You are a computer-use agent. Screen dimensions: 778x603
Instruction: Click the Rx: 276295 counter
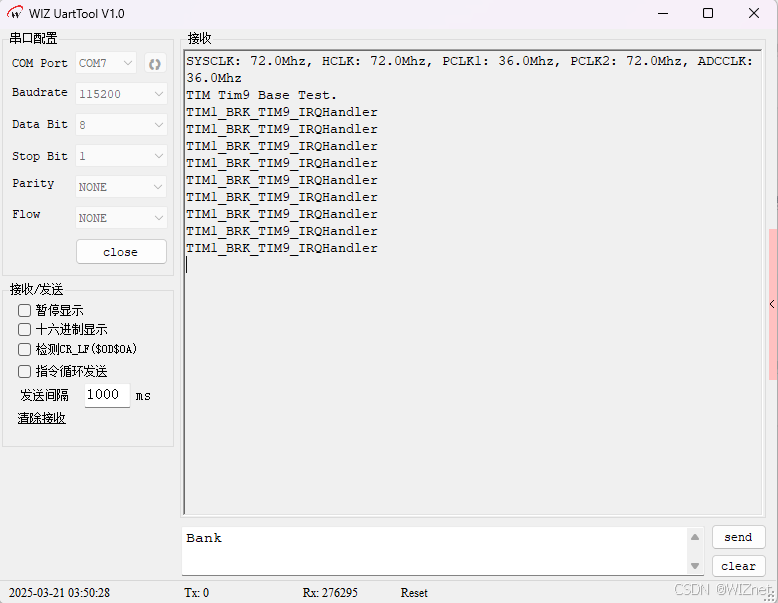pyautogui.click(x=330, y=593)
